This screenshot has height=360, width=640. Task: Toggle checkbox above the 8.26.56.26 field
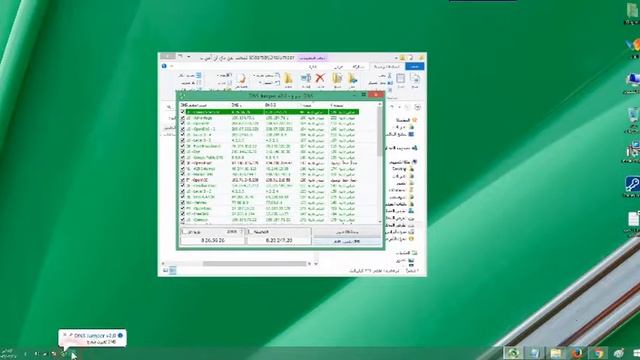click(x=184, y=231)
